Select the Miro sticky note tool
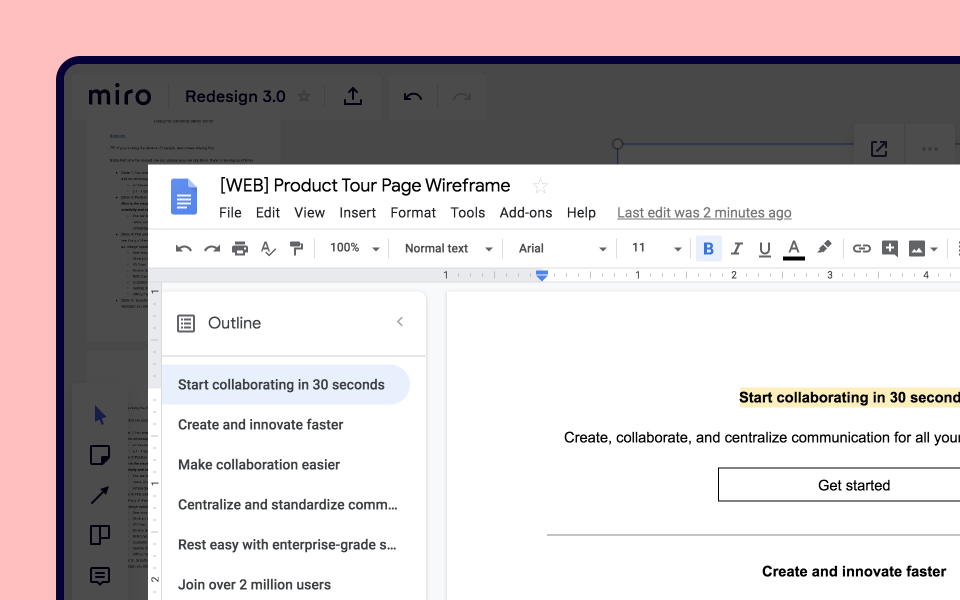Image resolution: width=960 pixels, height=600 pixels. pyautogui.click(x=100, y=455)
